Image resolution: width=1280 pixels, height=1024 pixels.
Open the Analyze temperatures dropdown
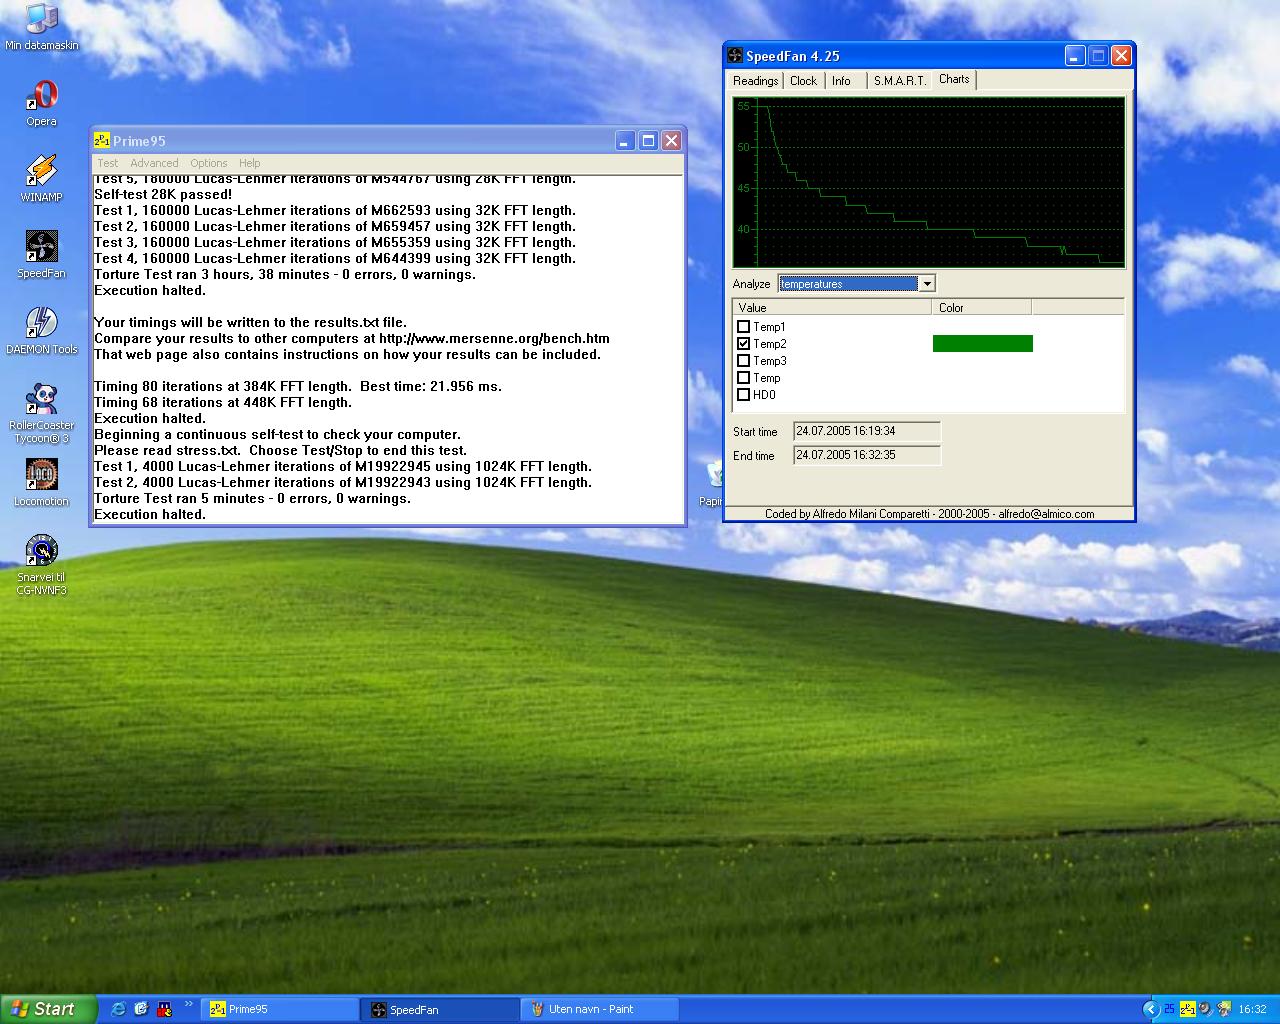click(x=927, y=284)
